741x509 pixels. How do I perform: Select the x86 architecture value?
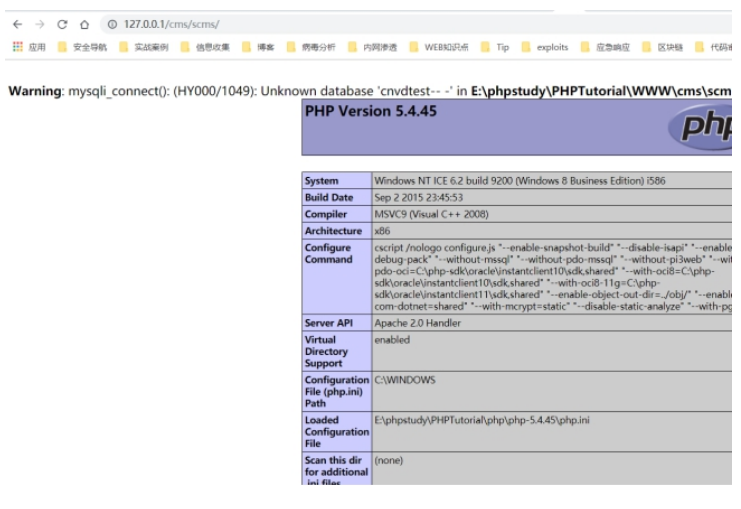(382, 231)
